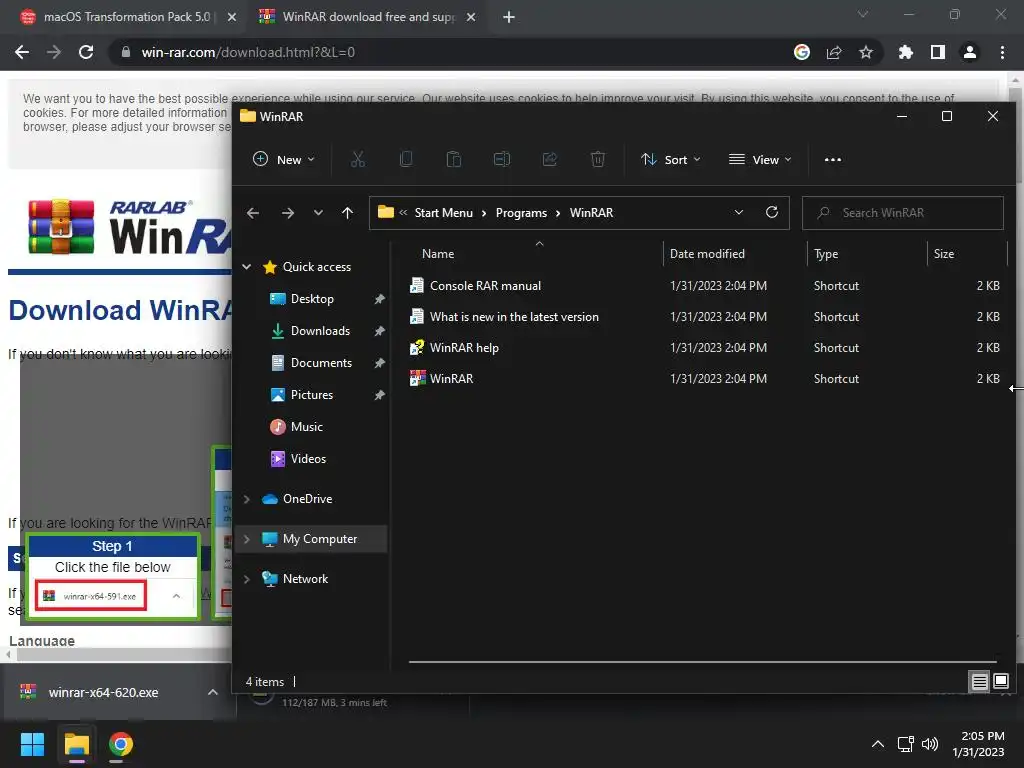The image size is (1024, 768).
Task: Switch to large thumbnails view icon
Action: [x=1001, y=681]
